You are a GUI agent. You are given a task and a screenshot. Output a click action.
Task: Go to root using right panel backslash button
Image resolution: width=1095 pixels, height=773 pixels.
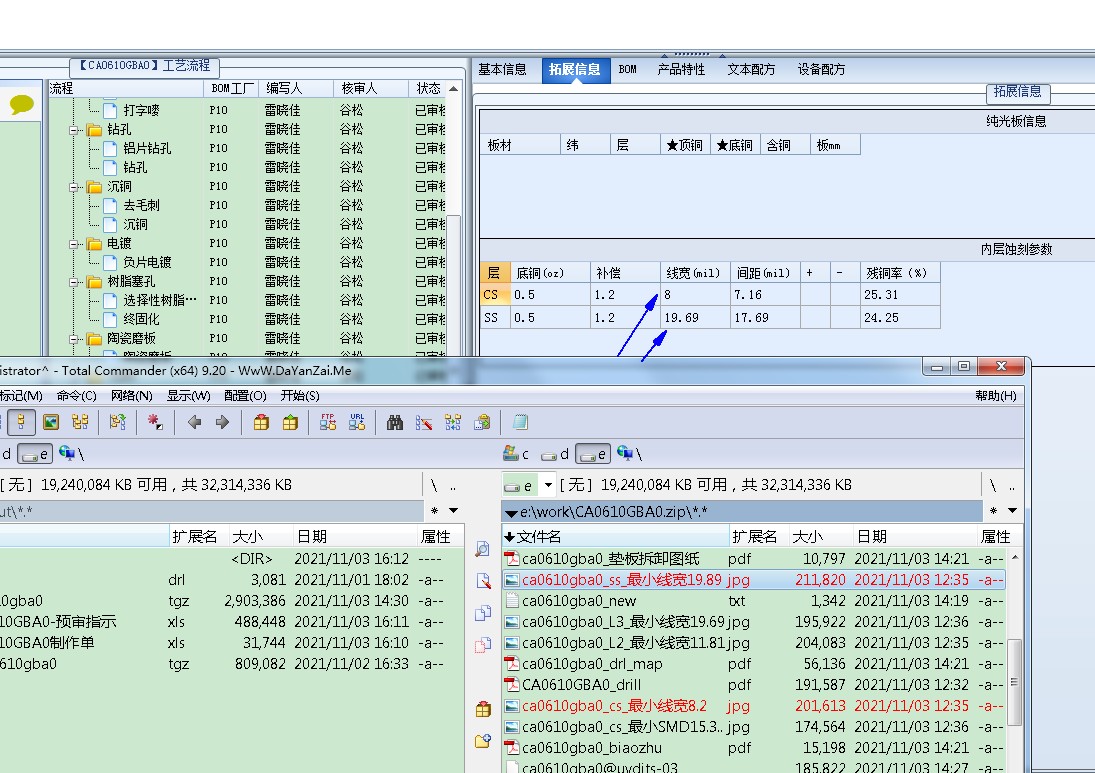click(993, 485)
